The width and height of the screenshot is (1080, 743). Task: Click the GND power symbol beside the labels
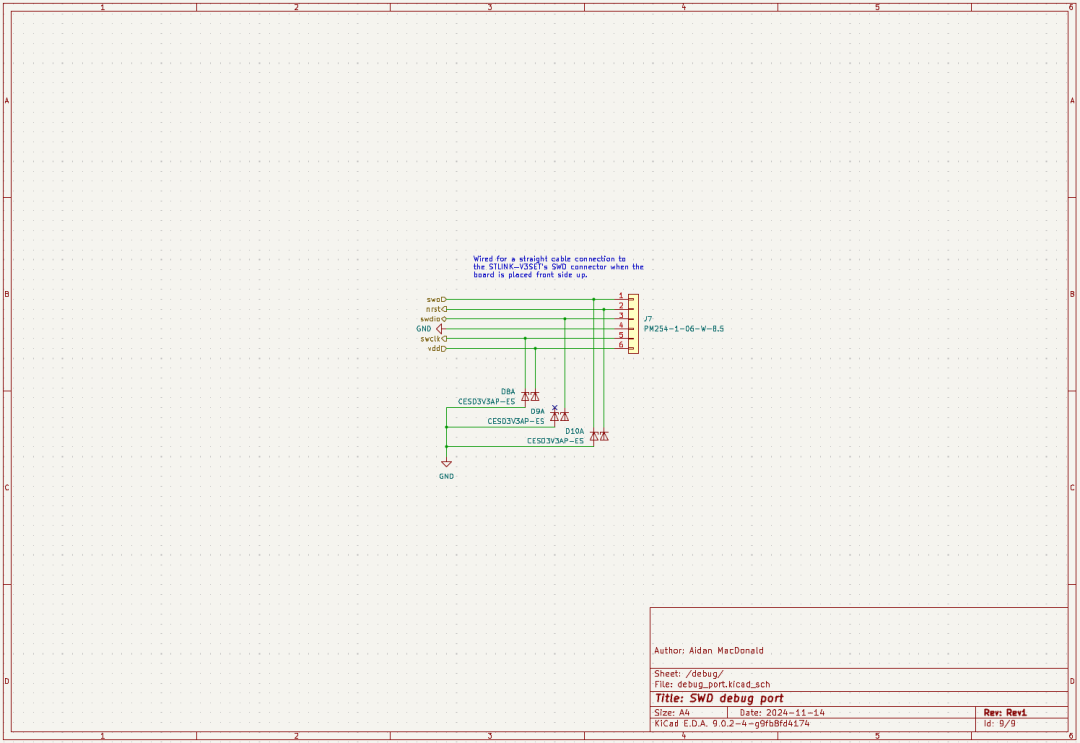439,329
